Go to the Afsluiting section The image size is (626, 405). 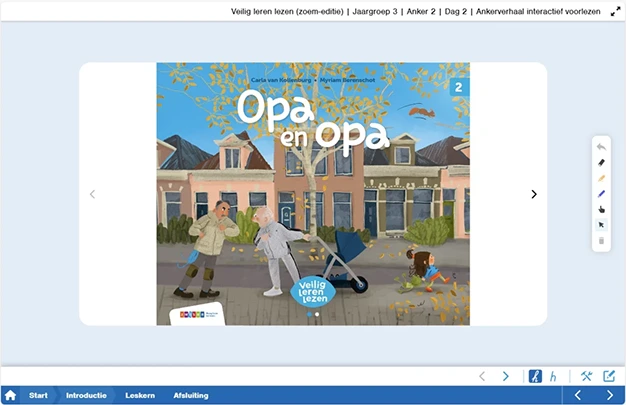point(191,396)
